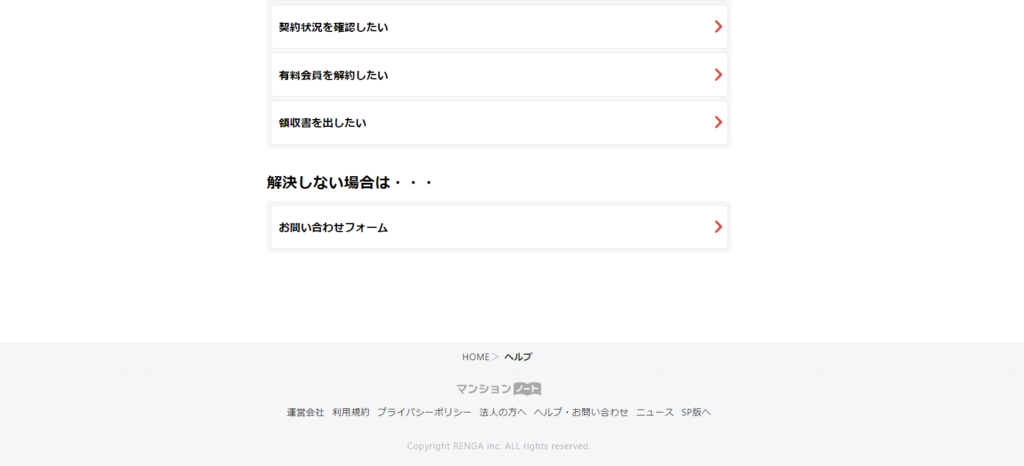This screenshot has height=466, width=1024.
Task: Open the 契約状況を確認したい help item
Action: [x=499, y=27]
